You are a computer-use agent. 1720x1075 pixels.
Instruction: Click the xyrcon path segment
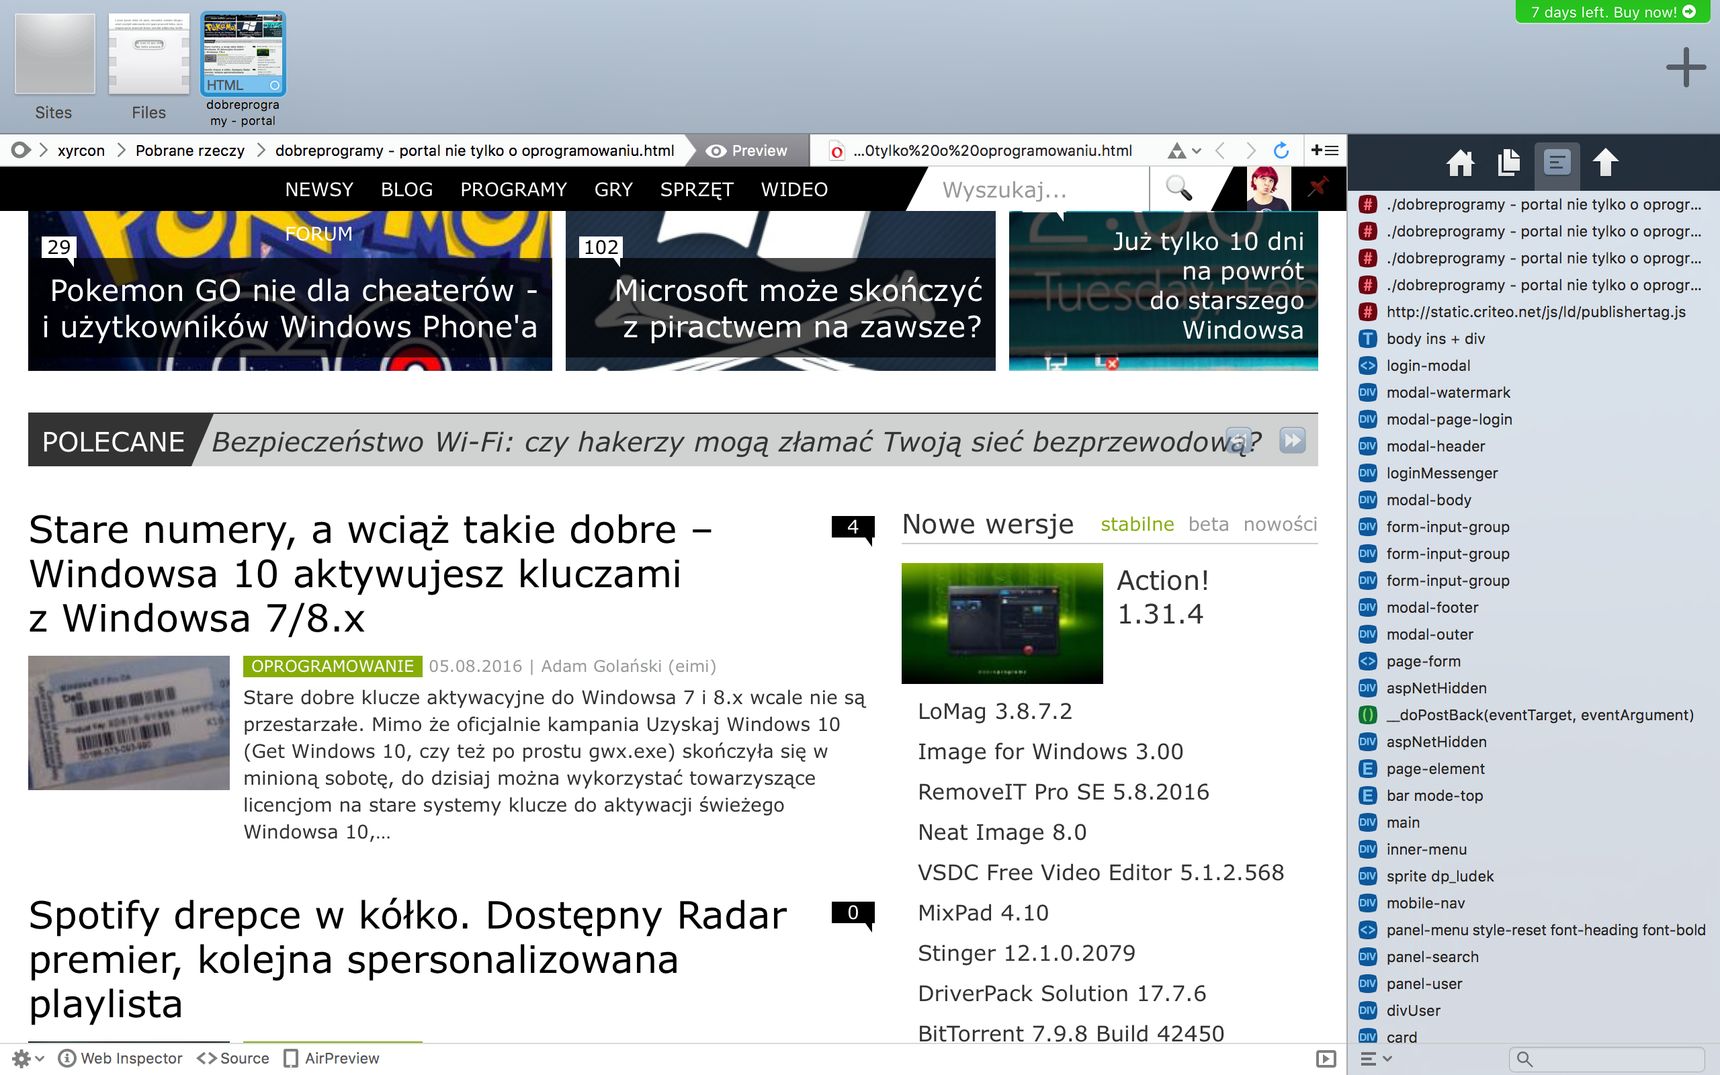click(81, 151)
